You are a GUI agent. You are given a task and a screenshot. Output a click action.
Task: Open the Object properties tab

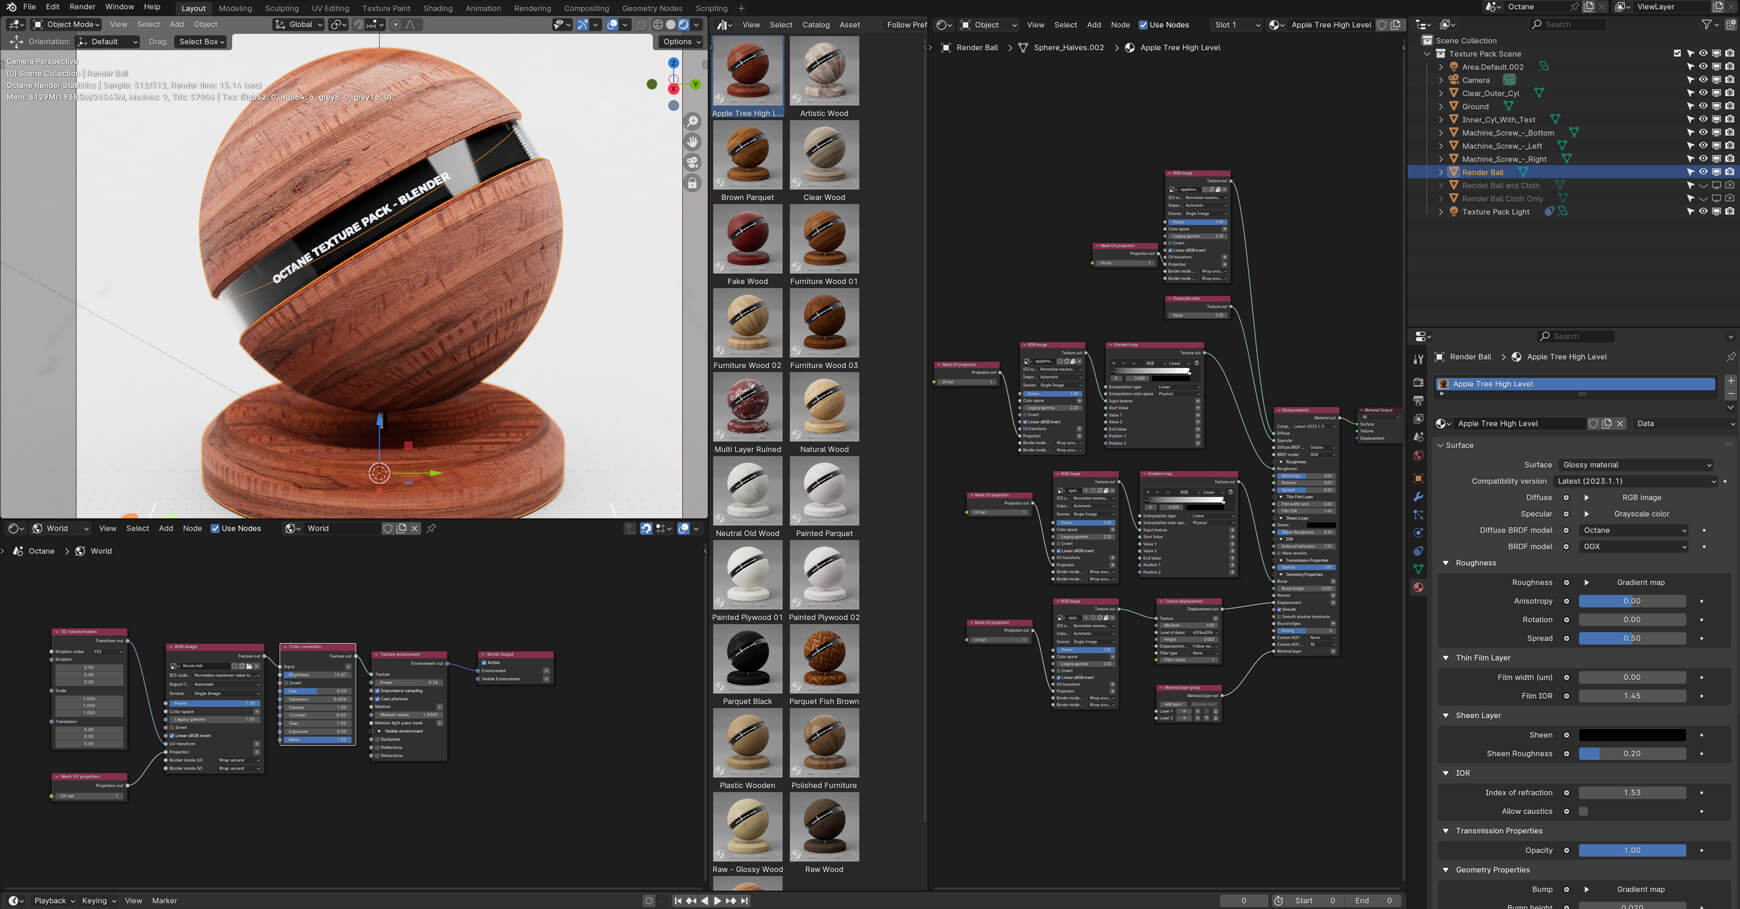(1418, 478)
